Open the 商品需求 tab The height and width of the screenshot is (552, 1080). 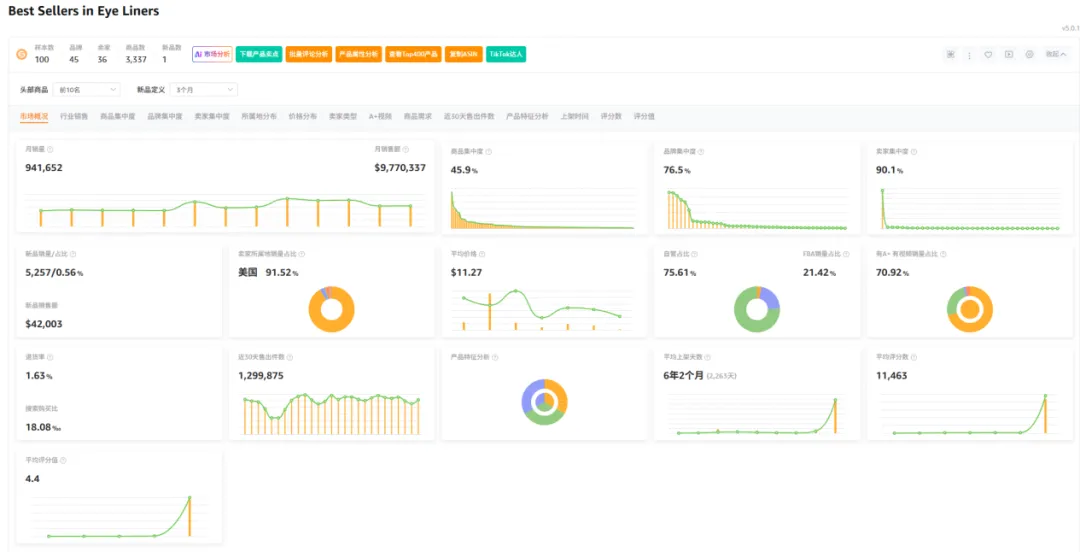pyautogui.click(x=417, y=116)
